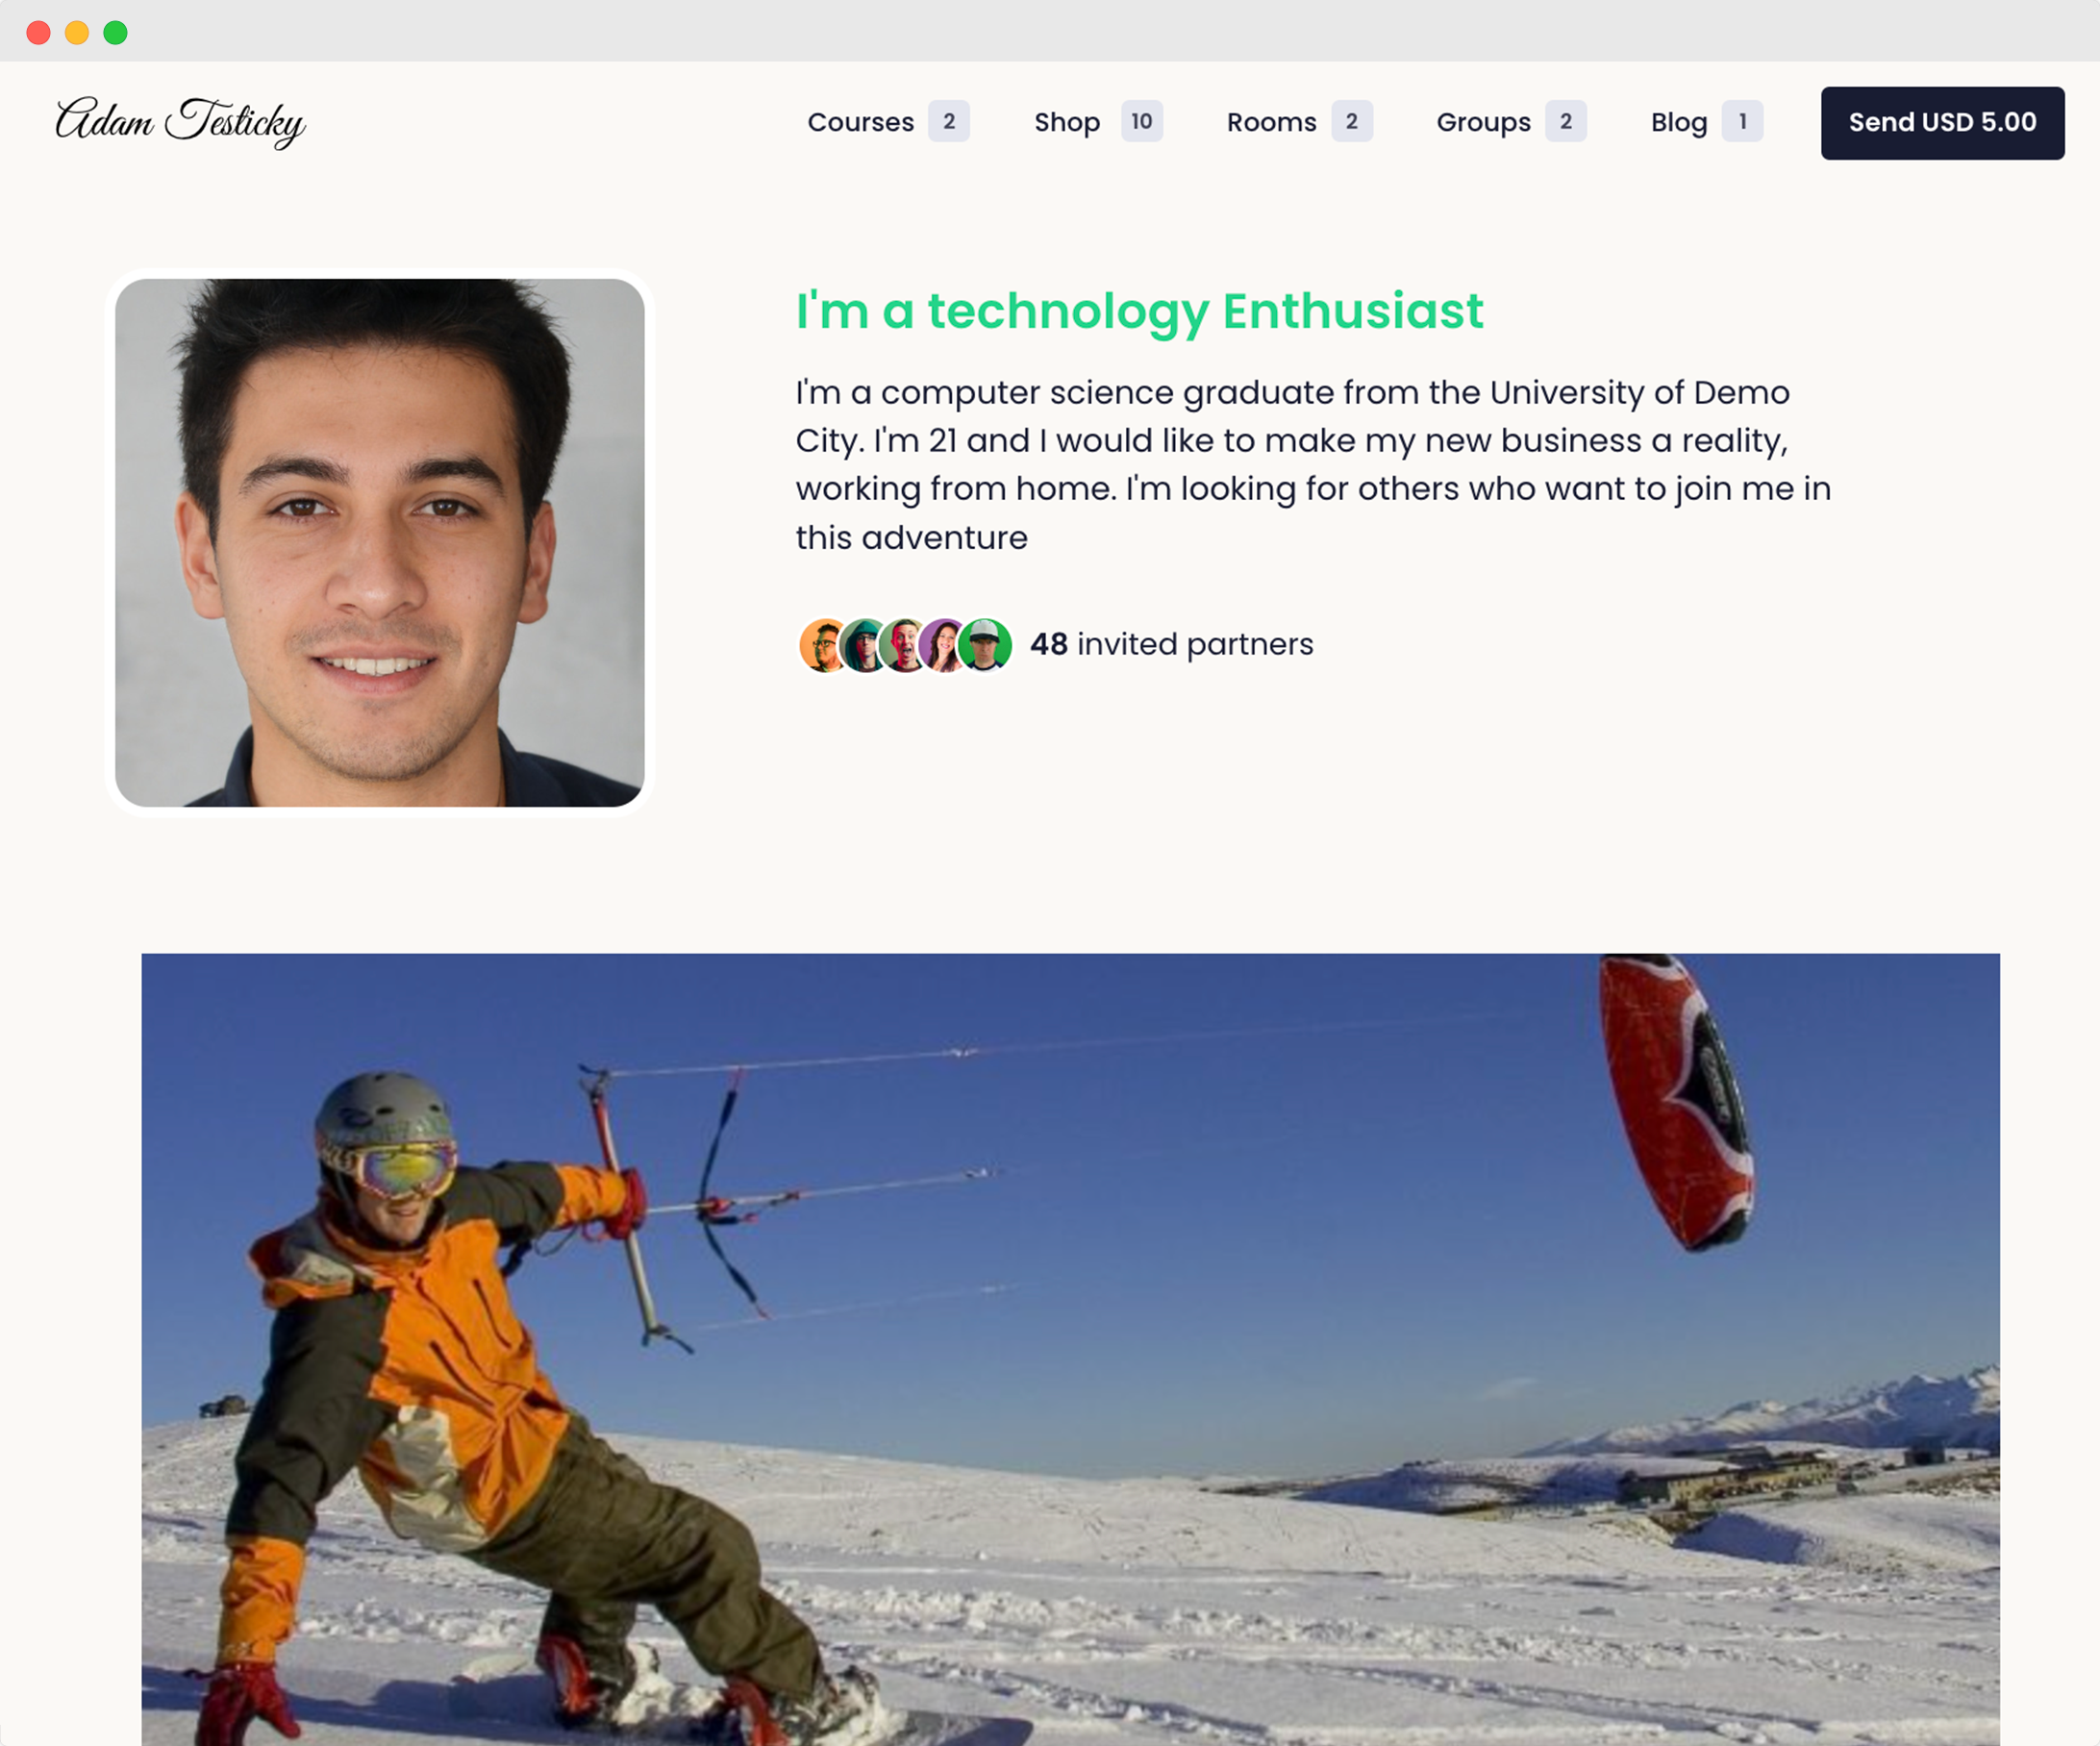
Task: Click the Courses count badge showing 2
Action: coord(948,121)
